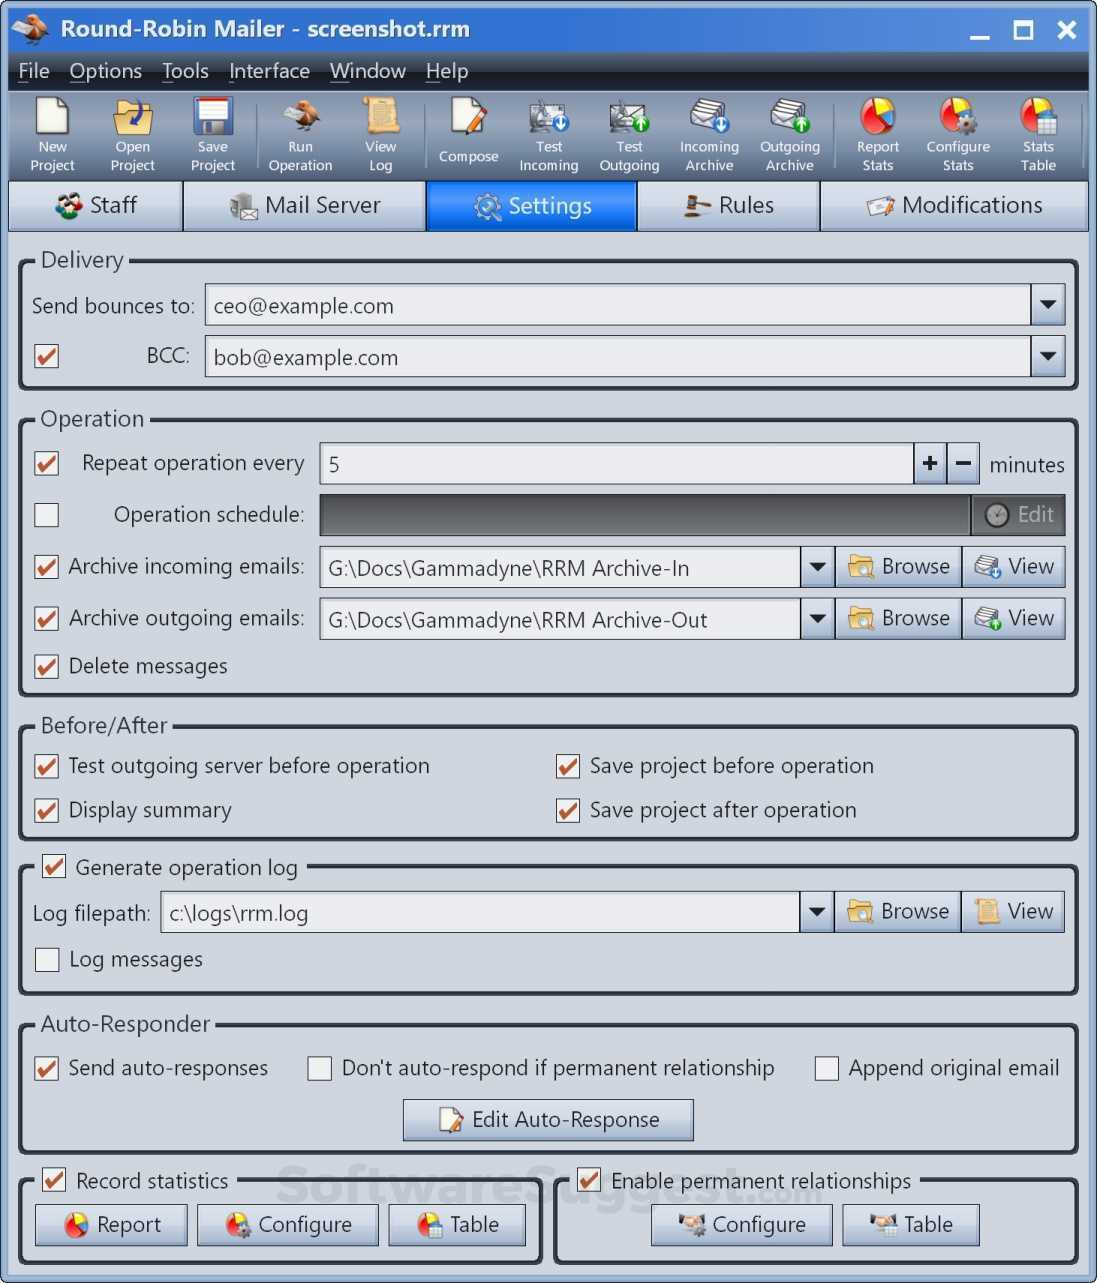Tick Append original email checkbox
Screen dimensions: 1097x1283
coord(827,1069)
